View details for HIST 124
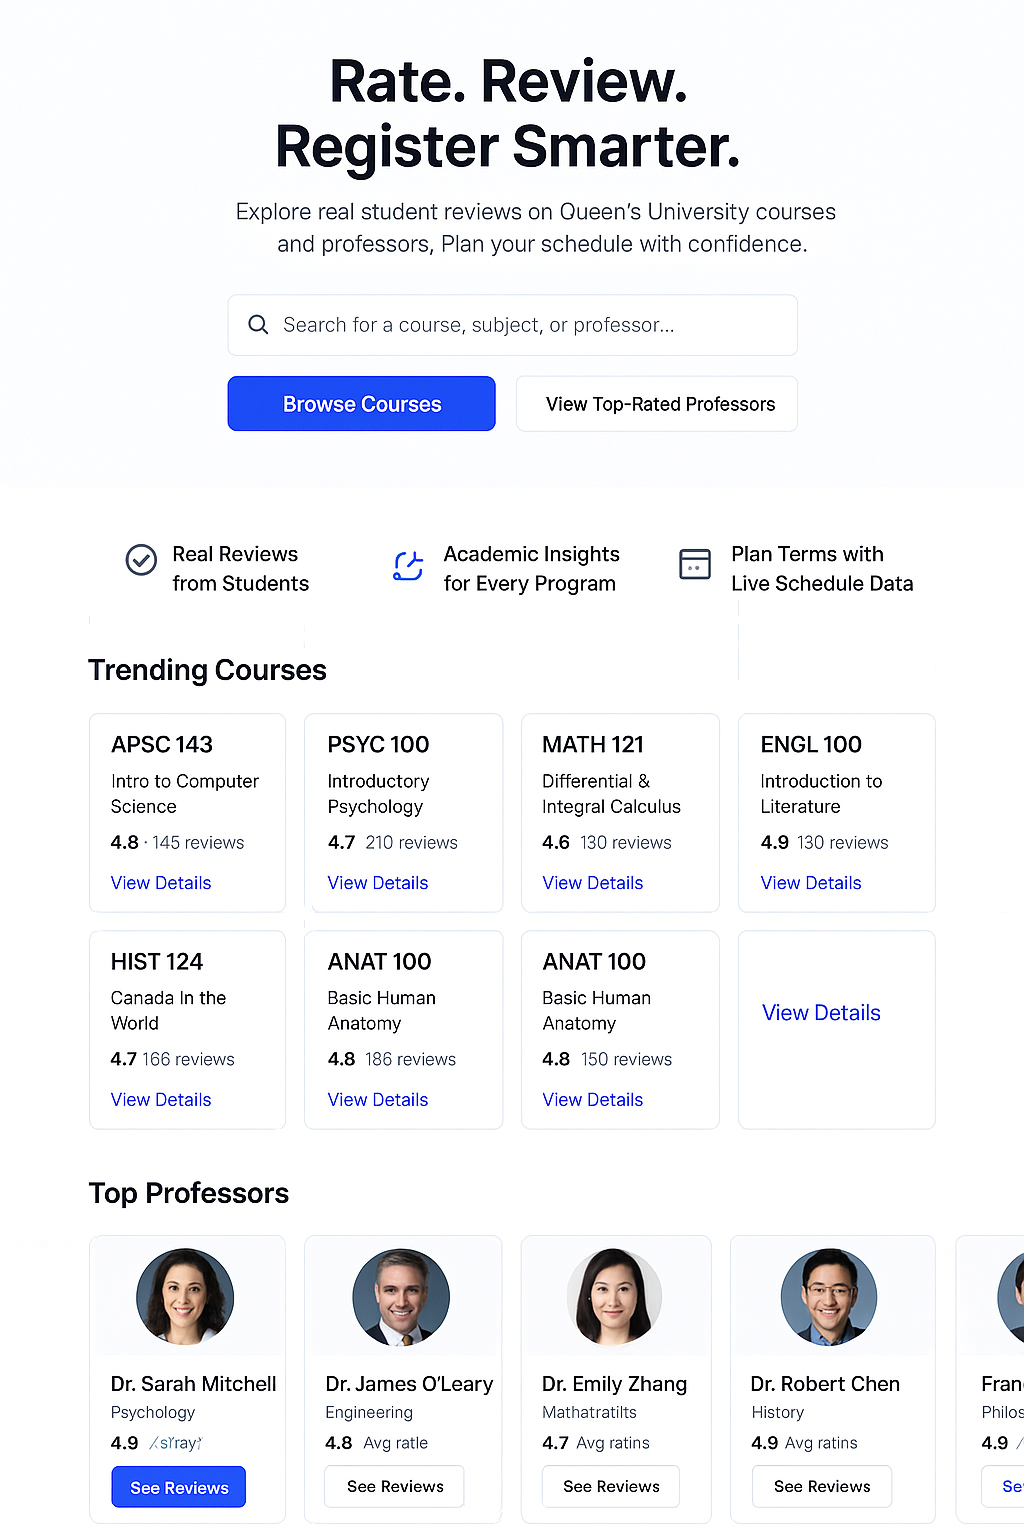1024x1536 pixels. 161,1100
